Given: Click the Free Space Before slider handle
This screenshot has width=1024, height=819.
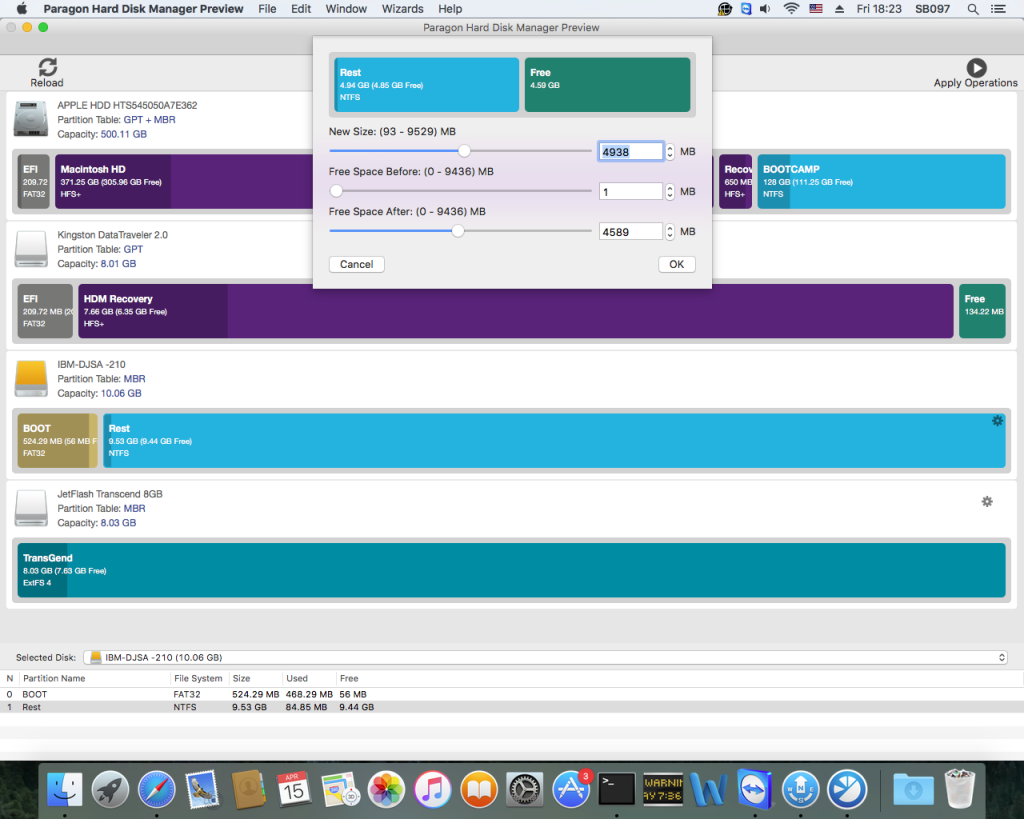Looking at the screenshot, I should click(x=336, y=191).
